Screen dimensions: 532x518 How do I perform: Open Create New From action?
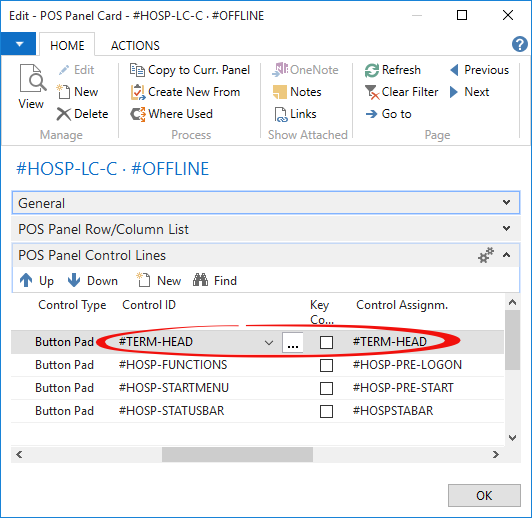[186, 92]
